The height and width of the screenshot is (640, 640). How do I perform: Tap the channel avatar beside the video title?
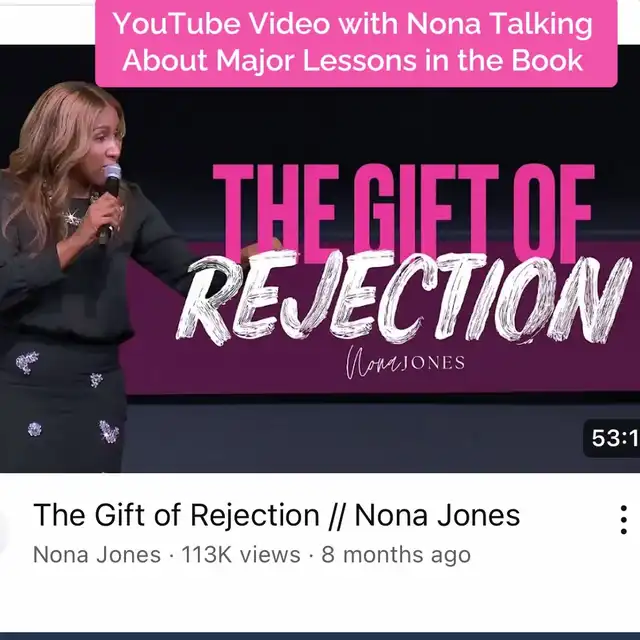3,531
